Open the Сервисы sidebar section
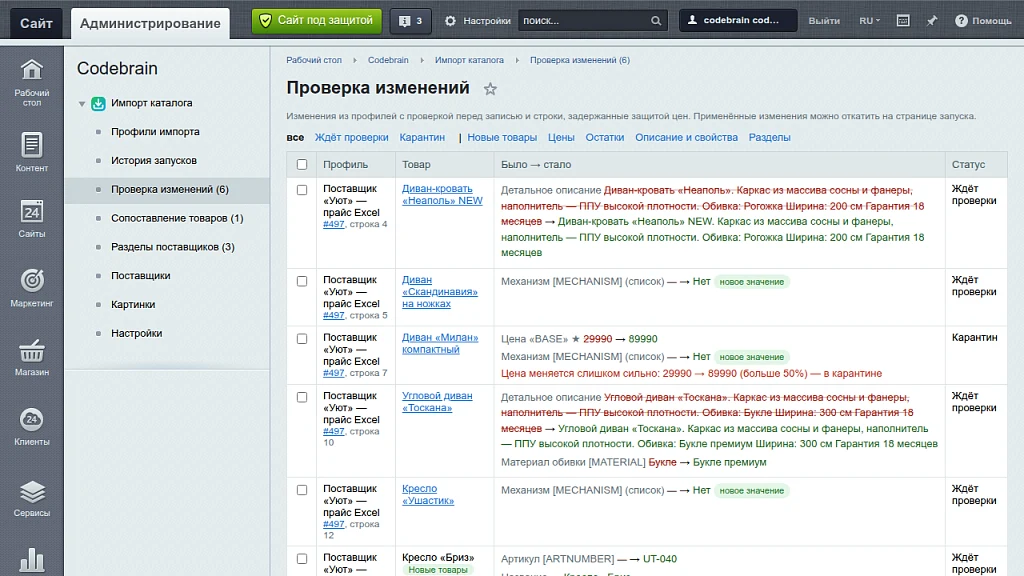The image size is (1024, 576). pos(31,498)
